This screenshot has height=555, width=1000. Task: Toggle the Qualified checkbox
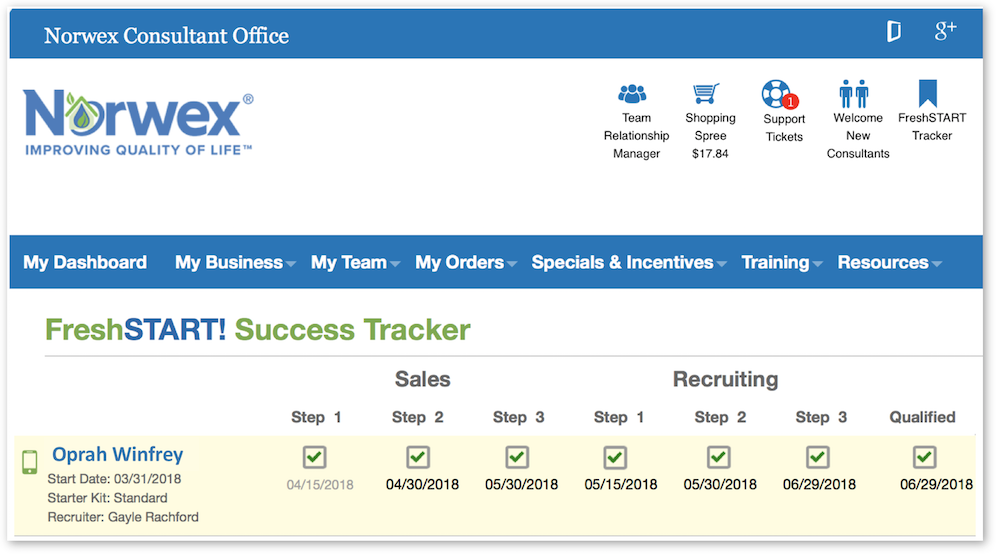click(925, 457)
